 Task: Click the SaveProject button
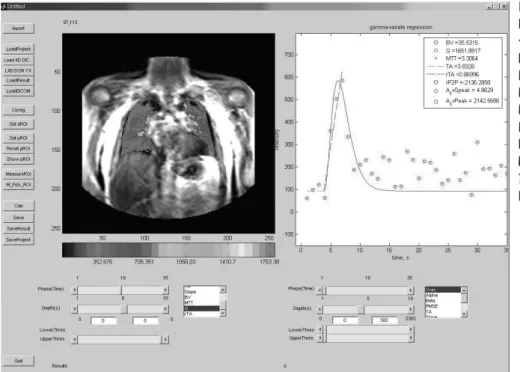(18, 240)
